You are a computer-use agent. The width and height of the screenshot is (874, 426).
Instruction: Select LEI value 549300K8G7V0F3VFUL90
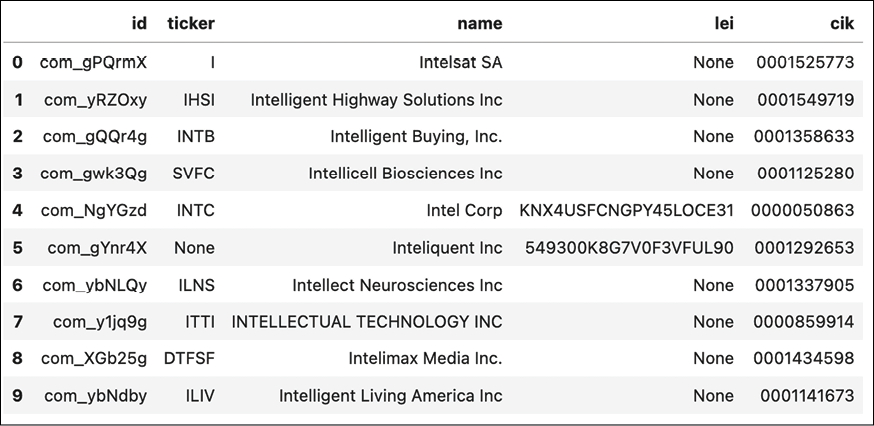point(629,248)
